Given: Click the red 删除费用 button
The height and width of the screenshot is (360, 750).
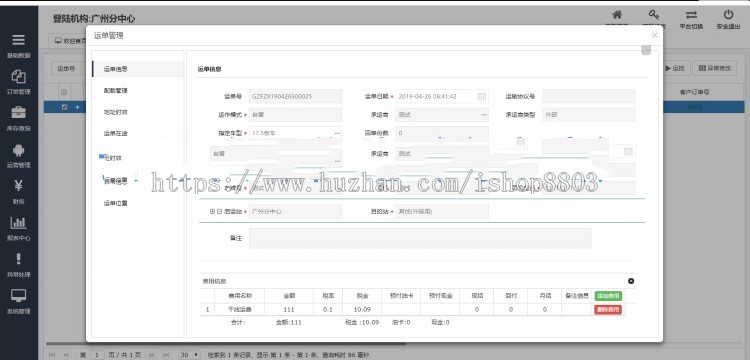Looking at the screenshot, I should click(608, 310).
